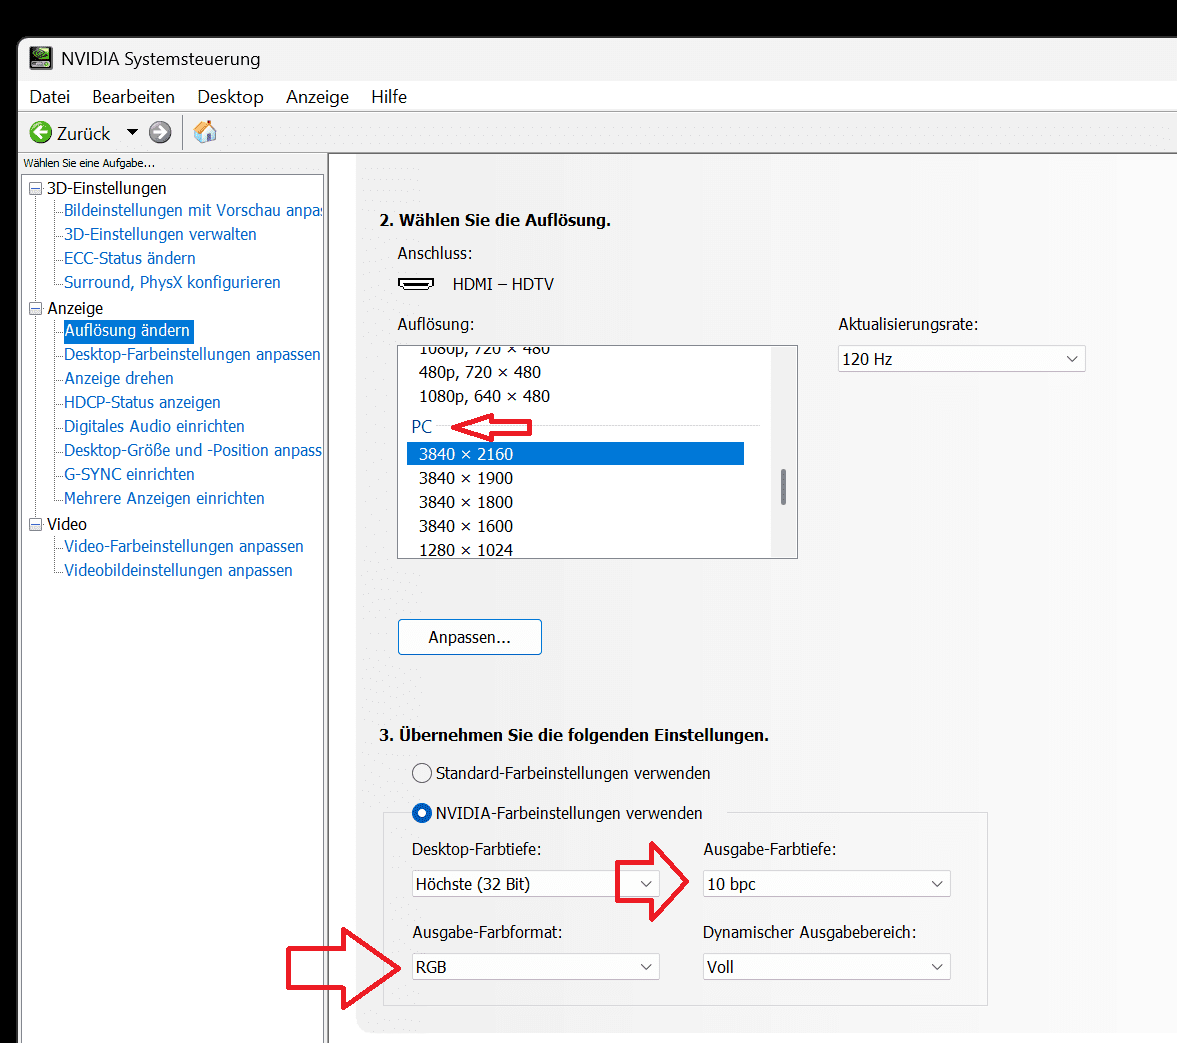
Task: Select NVIDIA-Farbeinstellungen verwenden radio button
Action: [422, 813]
